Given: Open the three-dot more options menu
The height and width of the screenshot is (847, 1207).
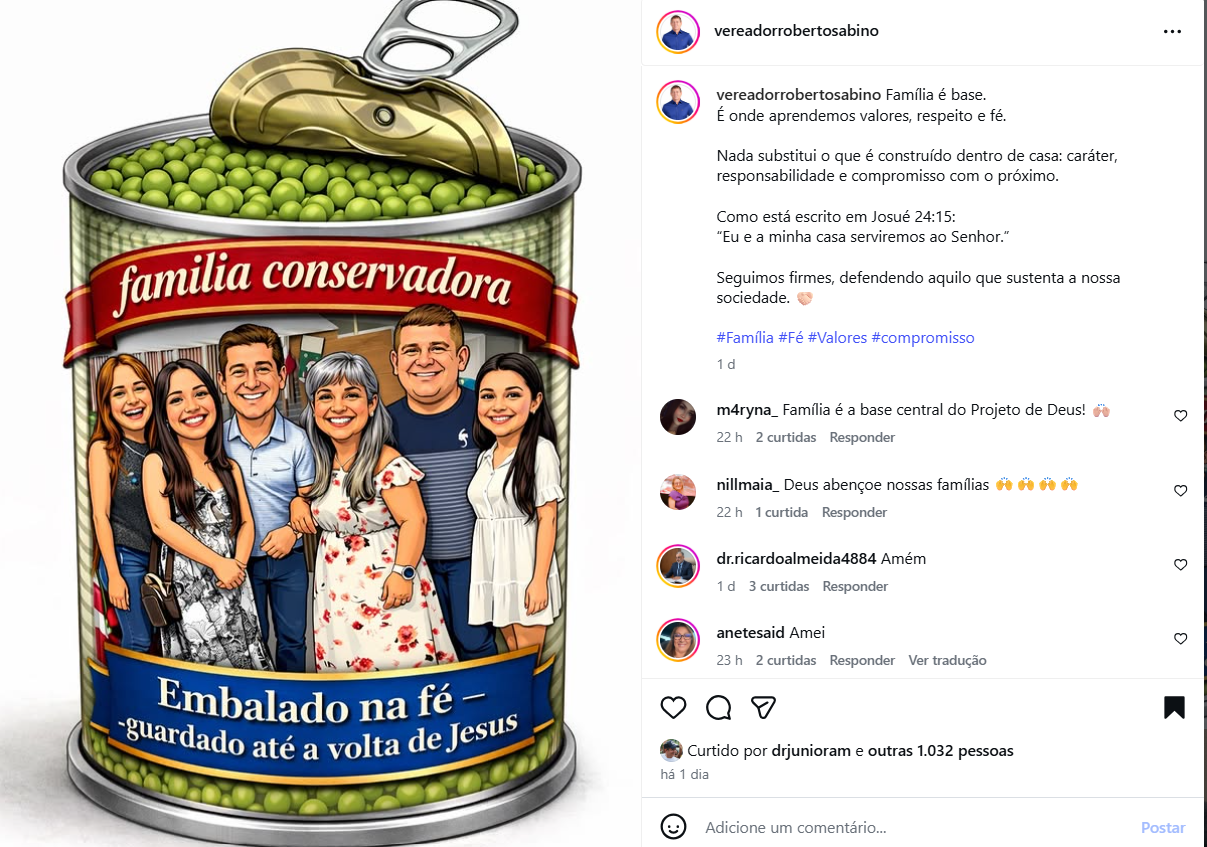Looking at the screenshot, I should tap(1172, 31).
